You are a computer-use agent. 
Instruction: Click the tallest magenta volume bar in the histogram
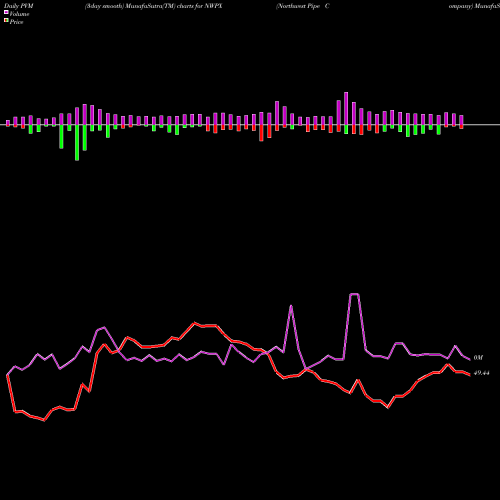point(346,109)
